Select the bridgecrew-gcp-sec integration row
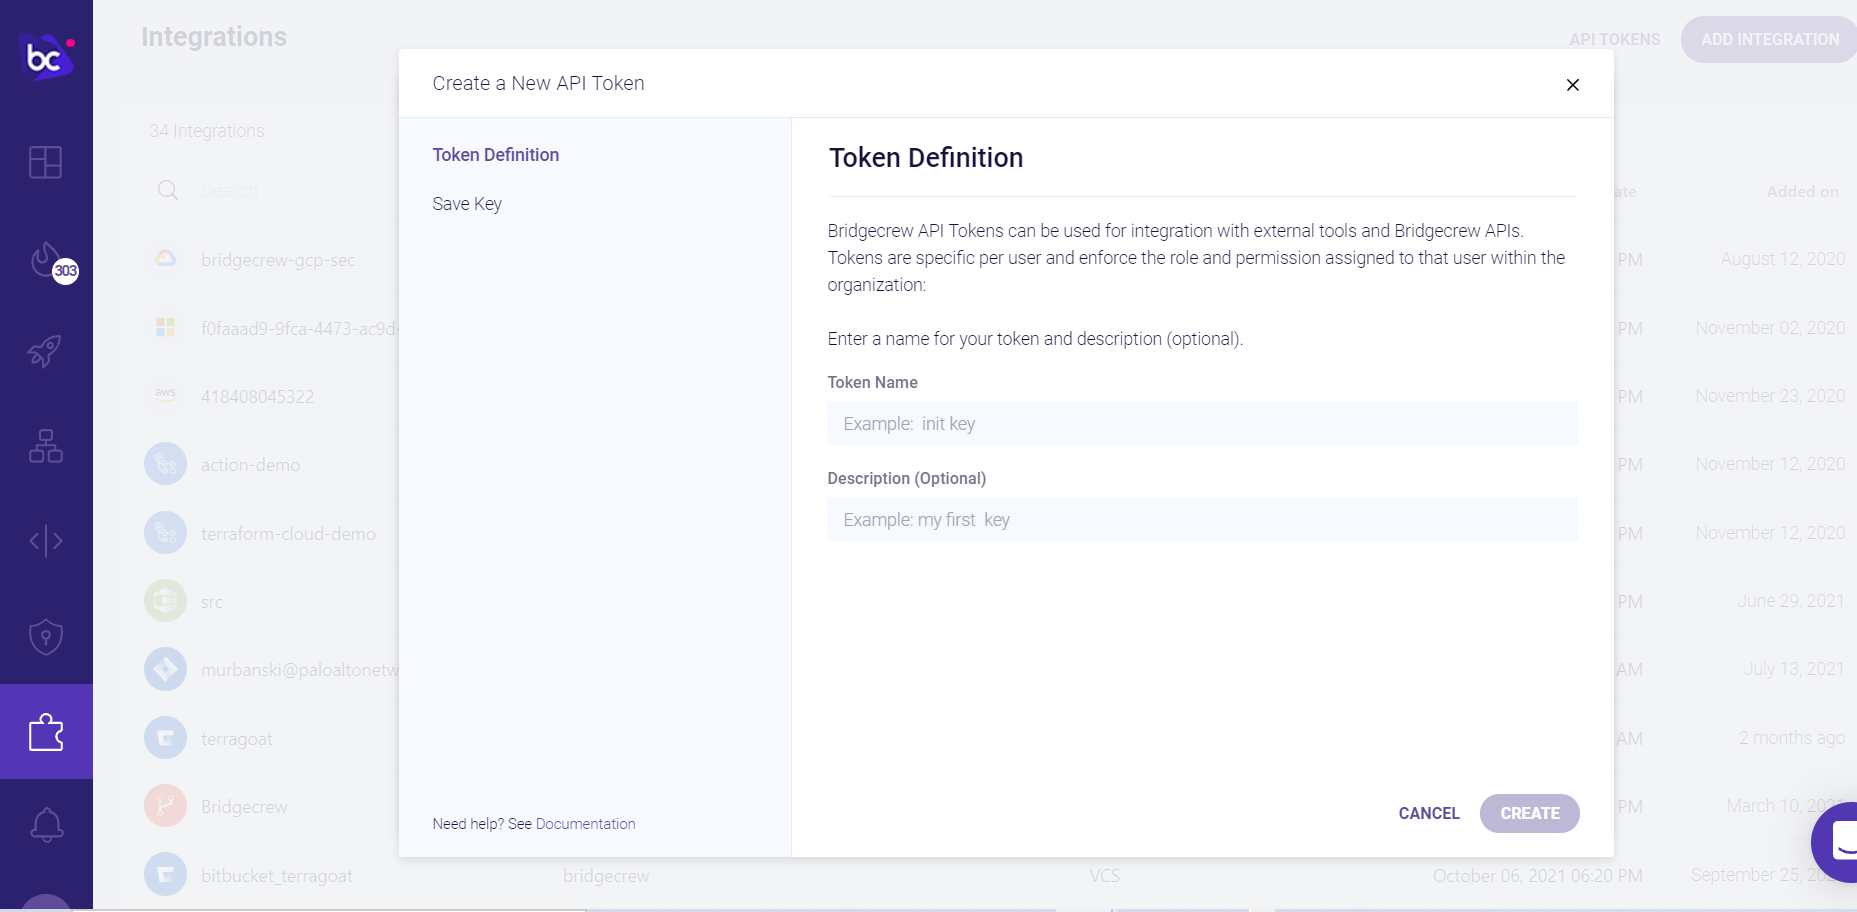The width and height of the screenshot is (1857, 912). [x=278, y=260]
